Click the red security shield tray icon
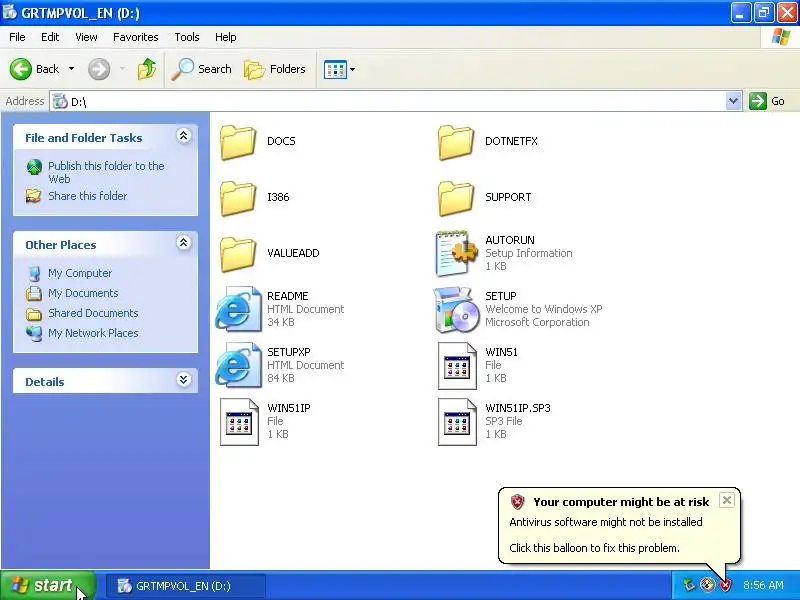Image resolution: width=800 pixels, height=600 pixels. (725, 585)
